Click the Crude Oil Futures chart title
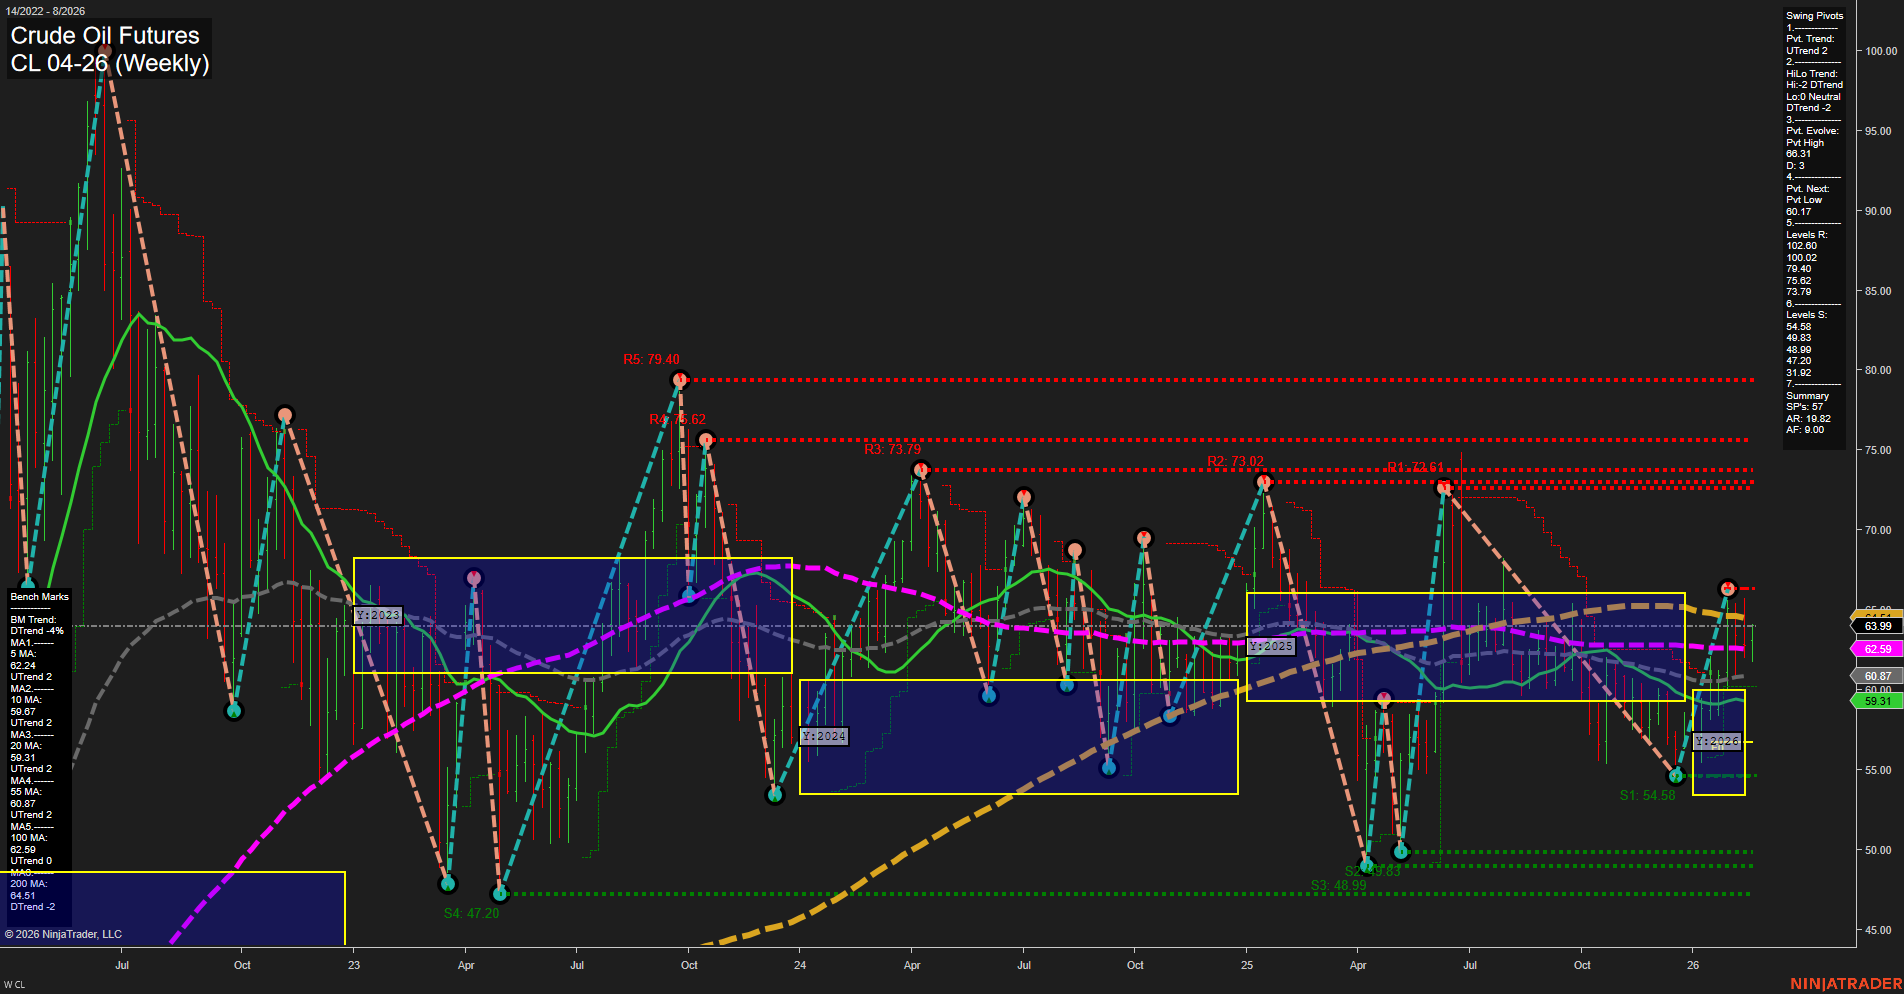The width and height of the screenshot is (1904, 994). tap(103, 35)
